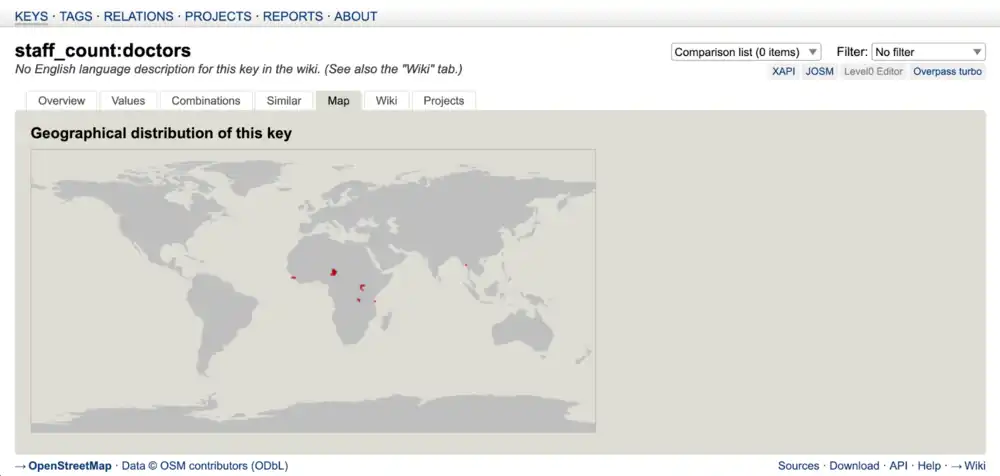Screen dimensions: 1000x476
Task: Launch JOSM remote edit button
Action: point(820,72)
